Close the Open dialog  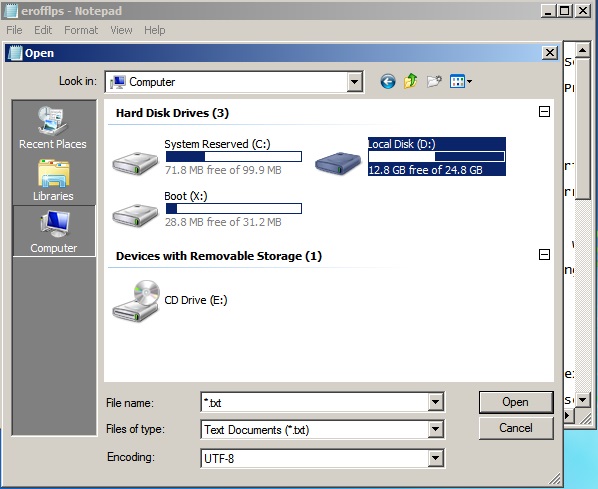[550, 53]
